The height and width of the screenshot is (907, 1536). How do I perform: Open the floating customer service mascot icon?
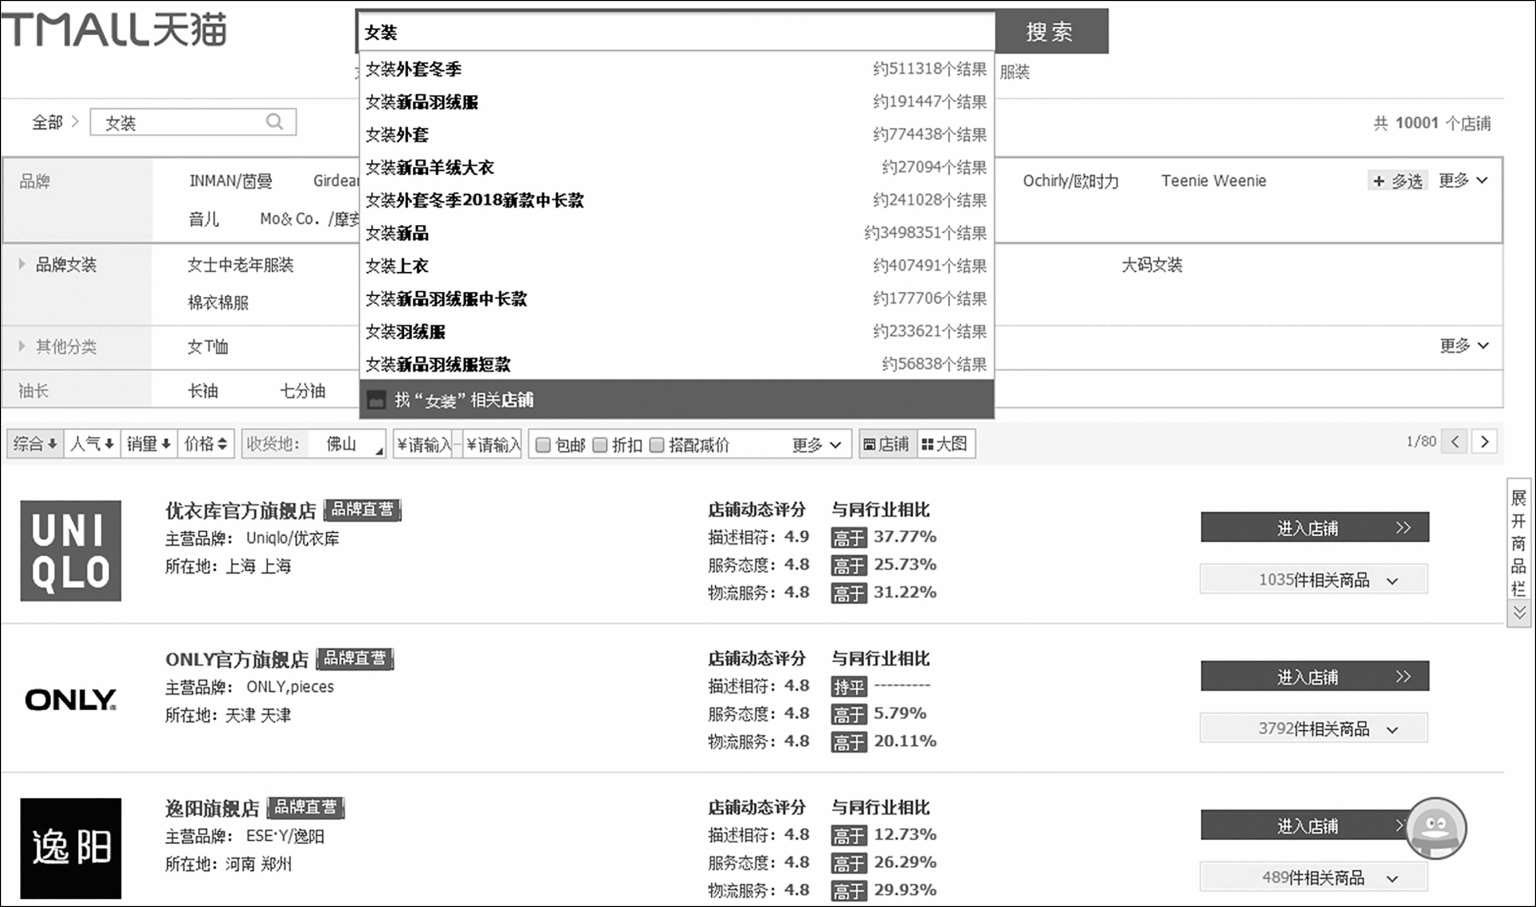pos(1435,828)
